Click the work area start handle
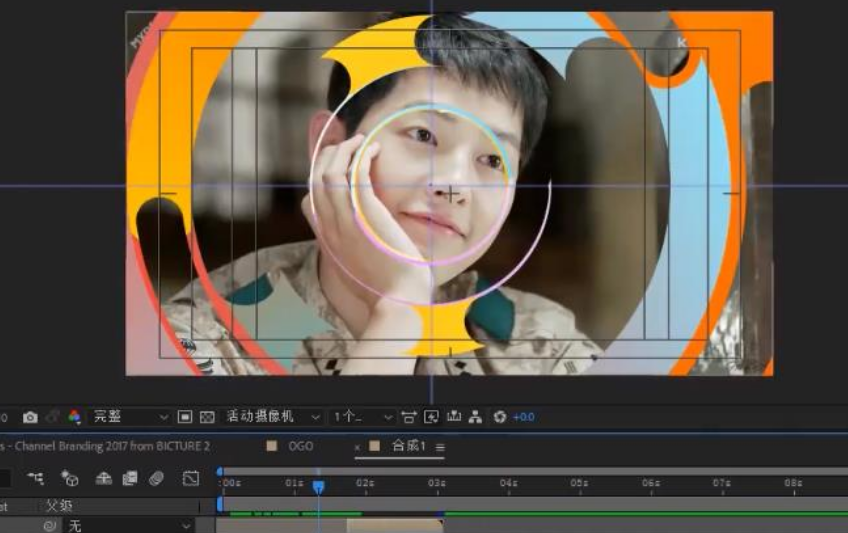 (220, 504)
